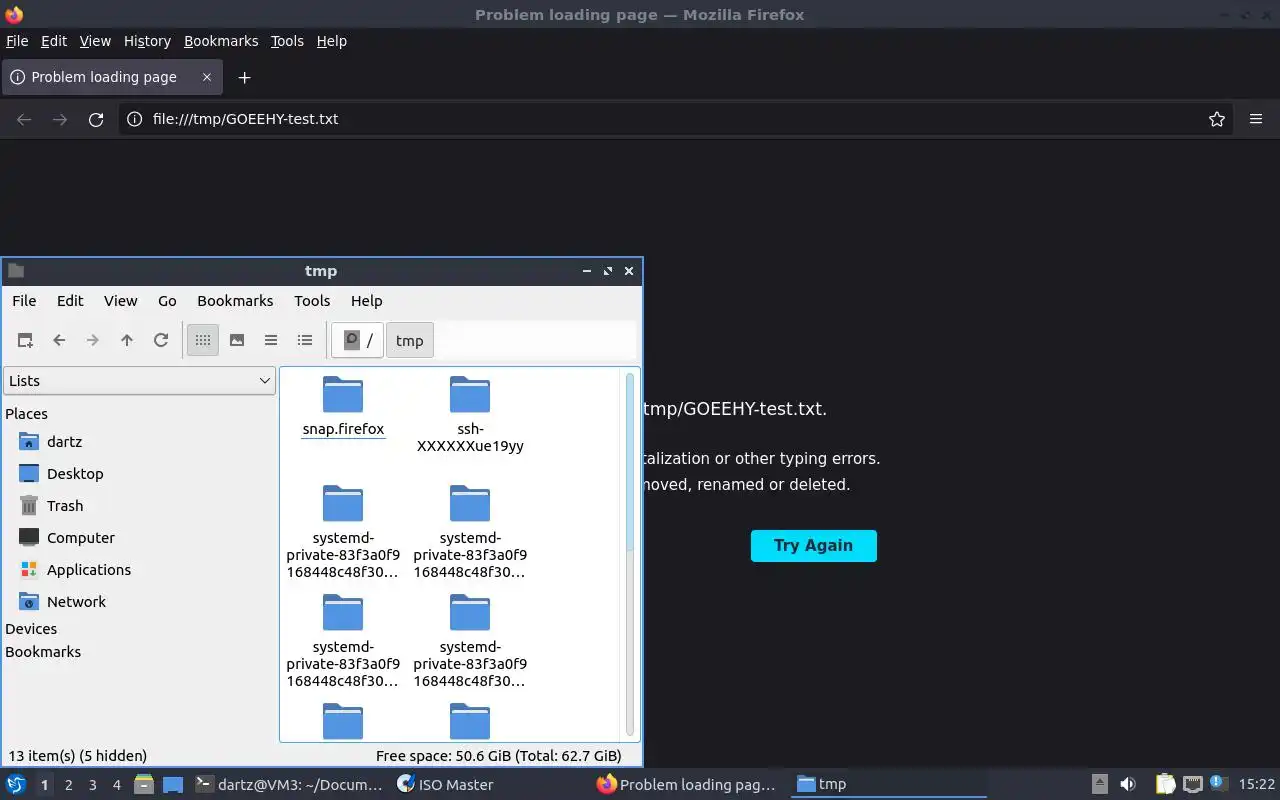Open file manager Tools menu
The height and width of the screenshot is (800, 1280).
(312, 300)
